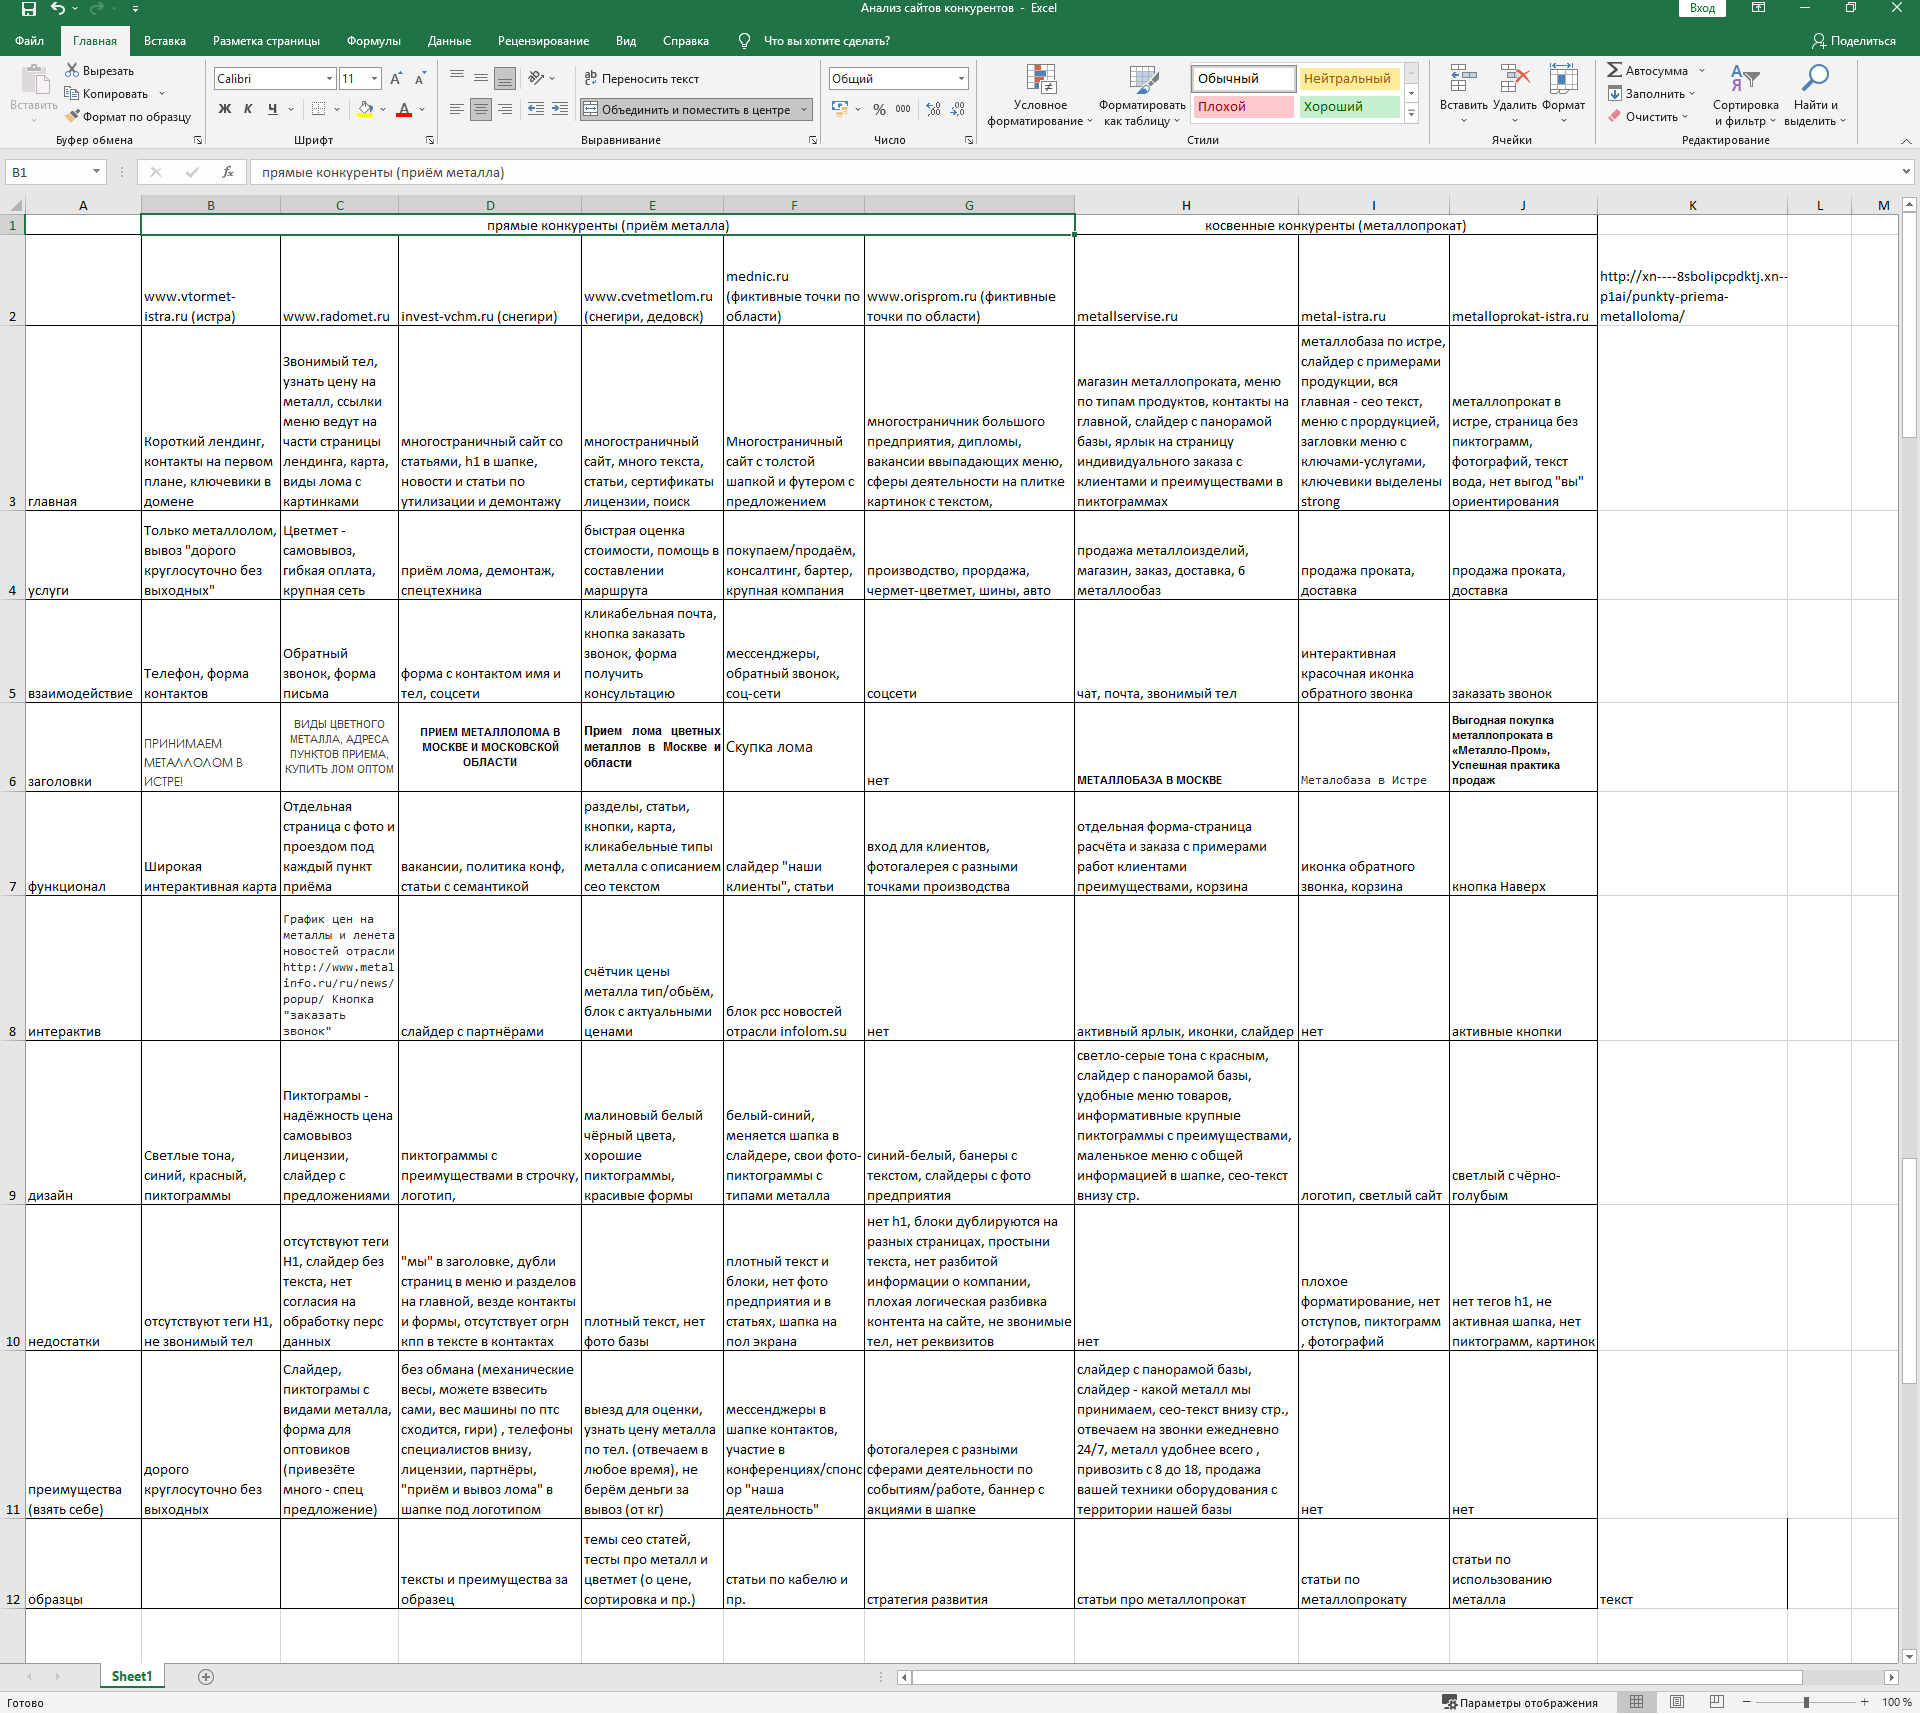Click the Sheet1 worksheet tab

[x=132, y=1676]
